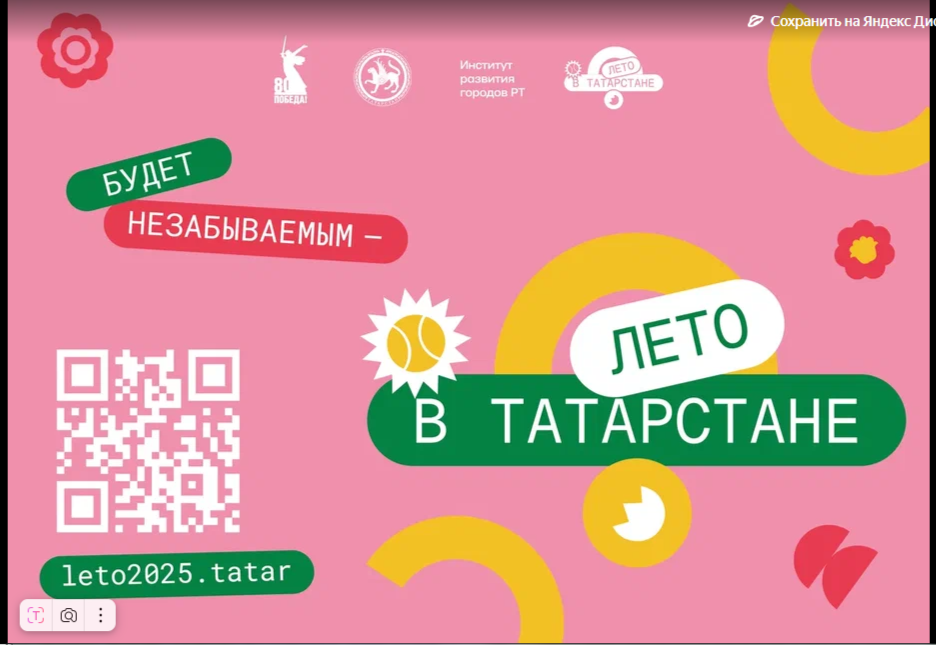Screen dimensions: 936x645
Task: Click the text recognition icon
Action: [x=36, y=615]
